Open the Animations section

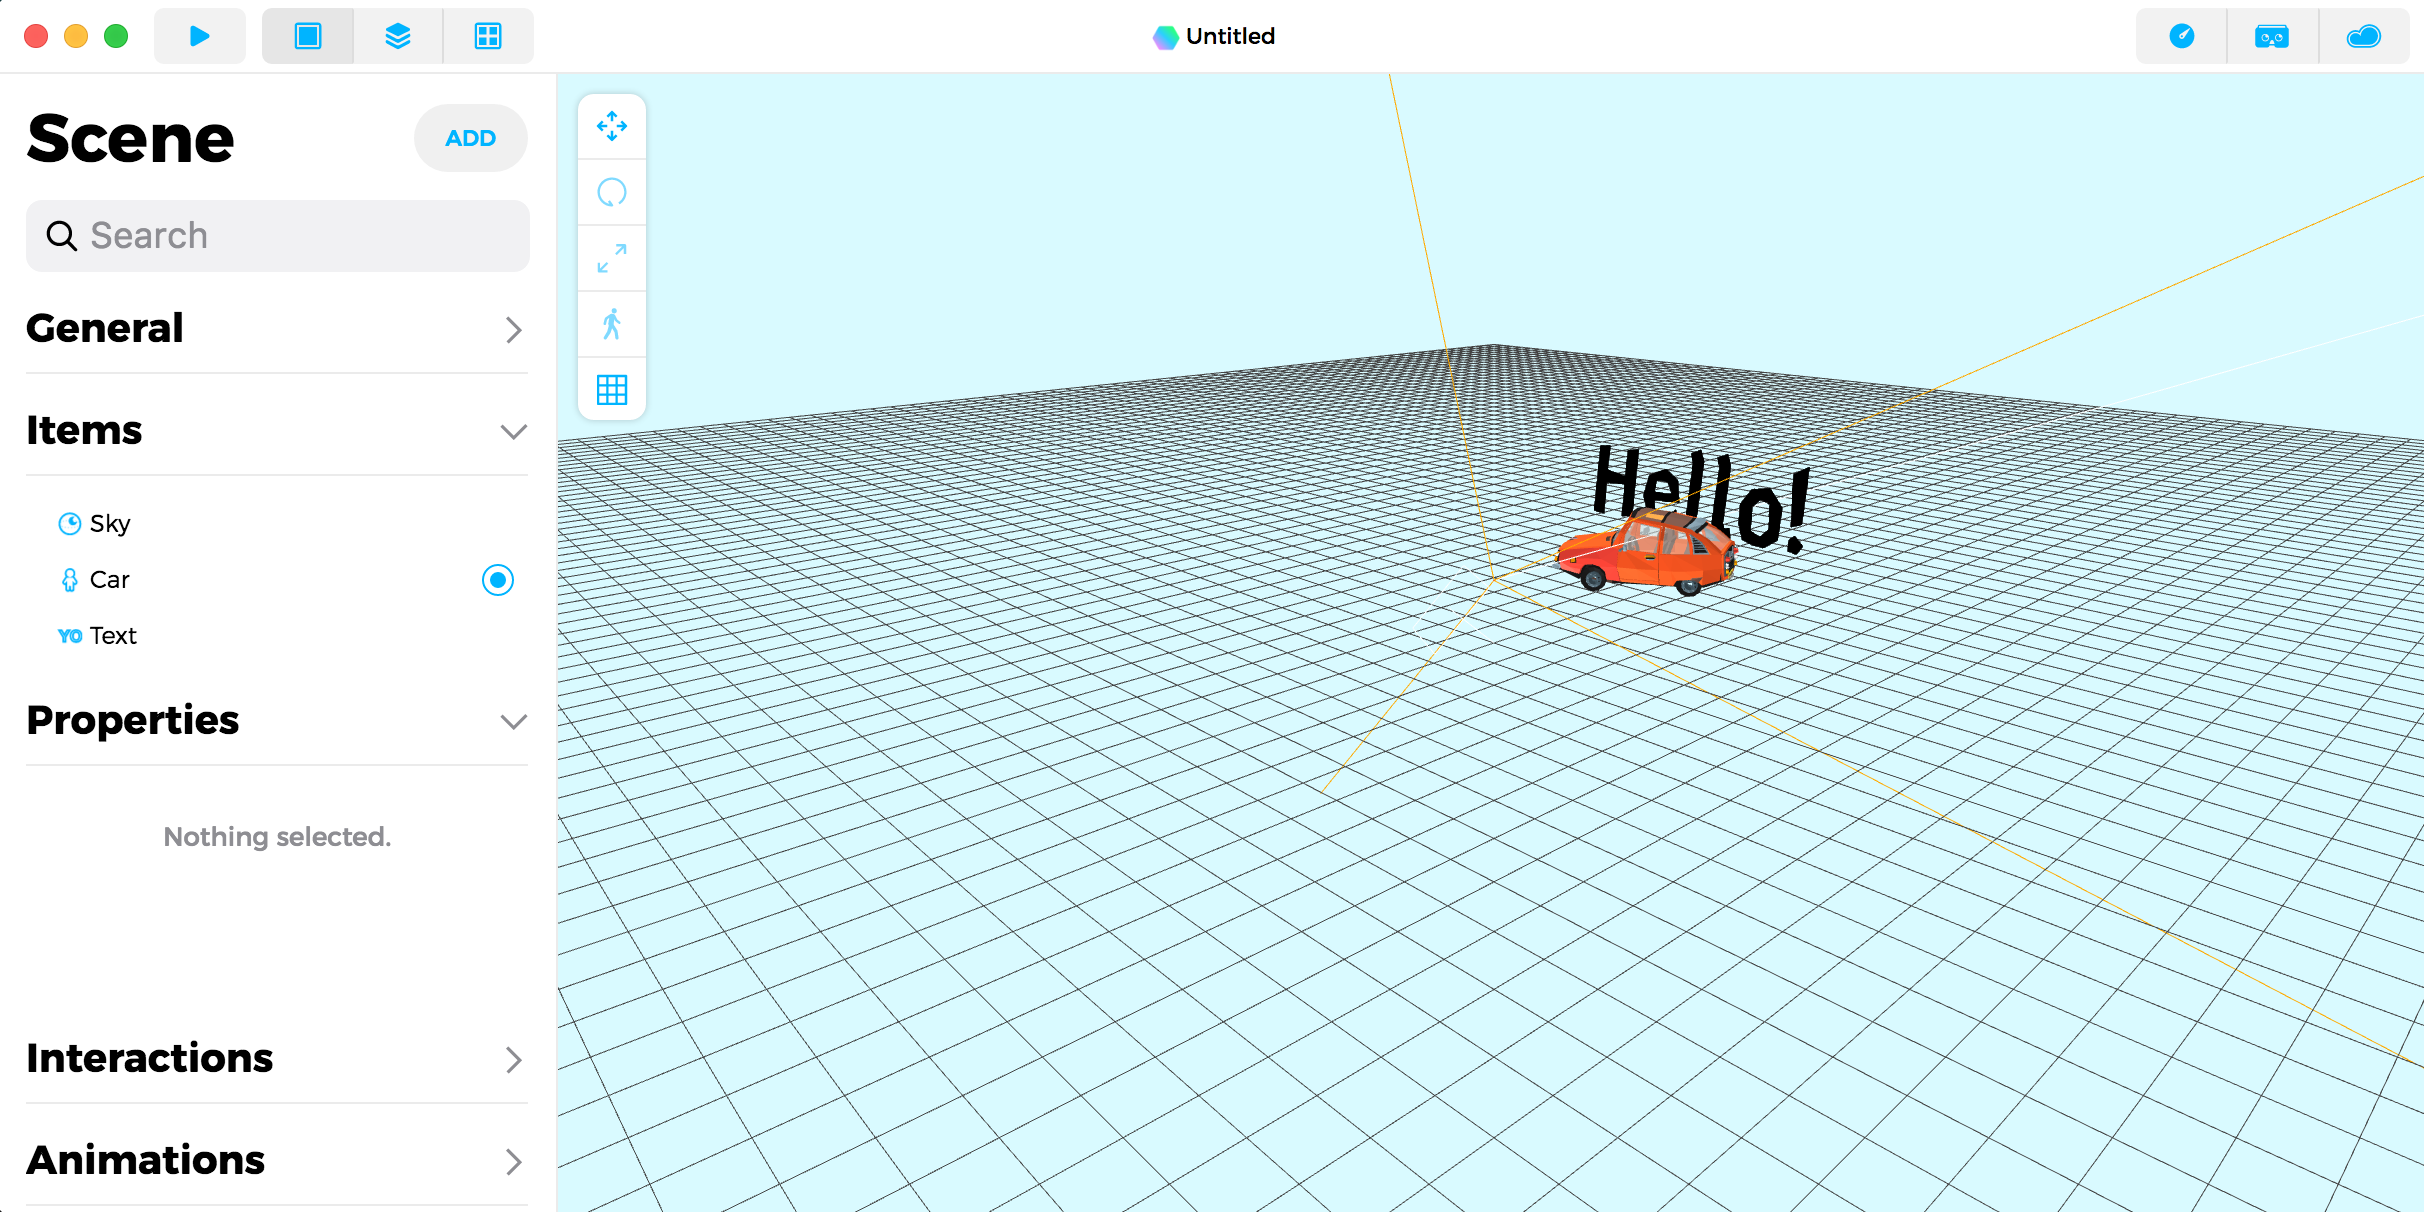tap(513, 1162)
